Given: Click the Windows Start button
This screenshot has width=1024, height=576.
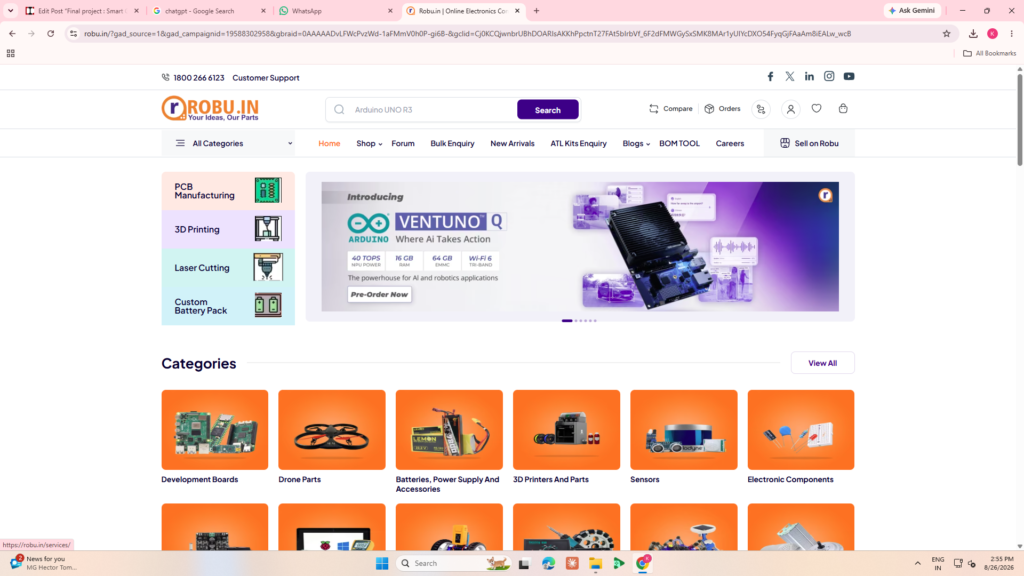Looking at the screenshot, I should tap(382, 563).
